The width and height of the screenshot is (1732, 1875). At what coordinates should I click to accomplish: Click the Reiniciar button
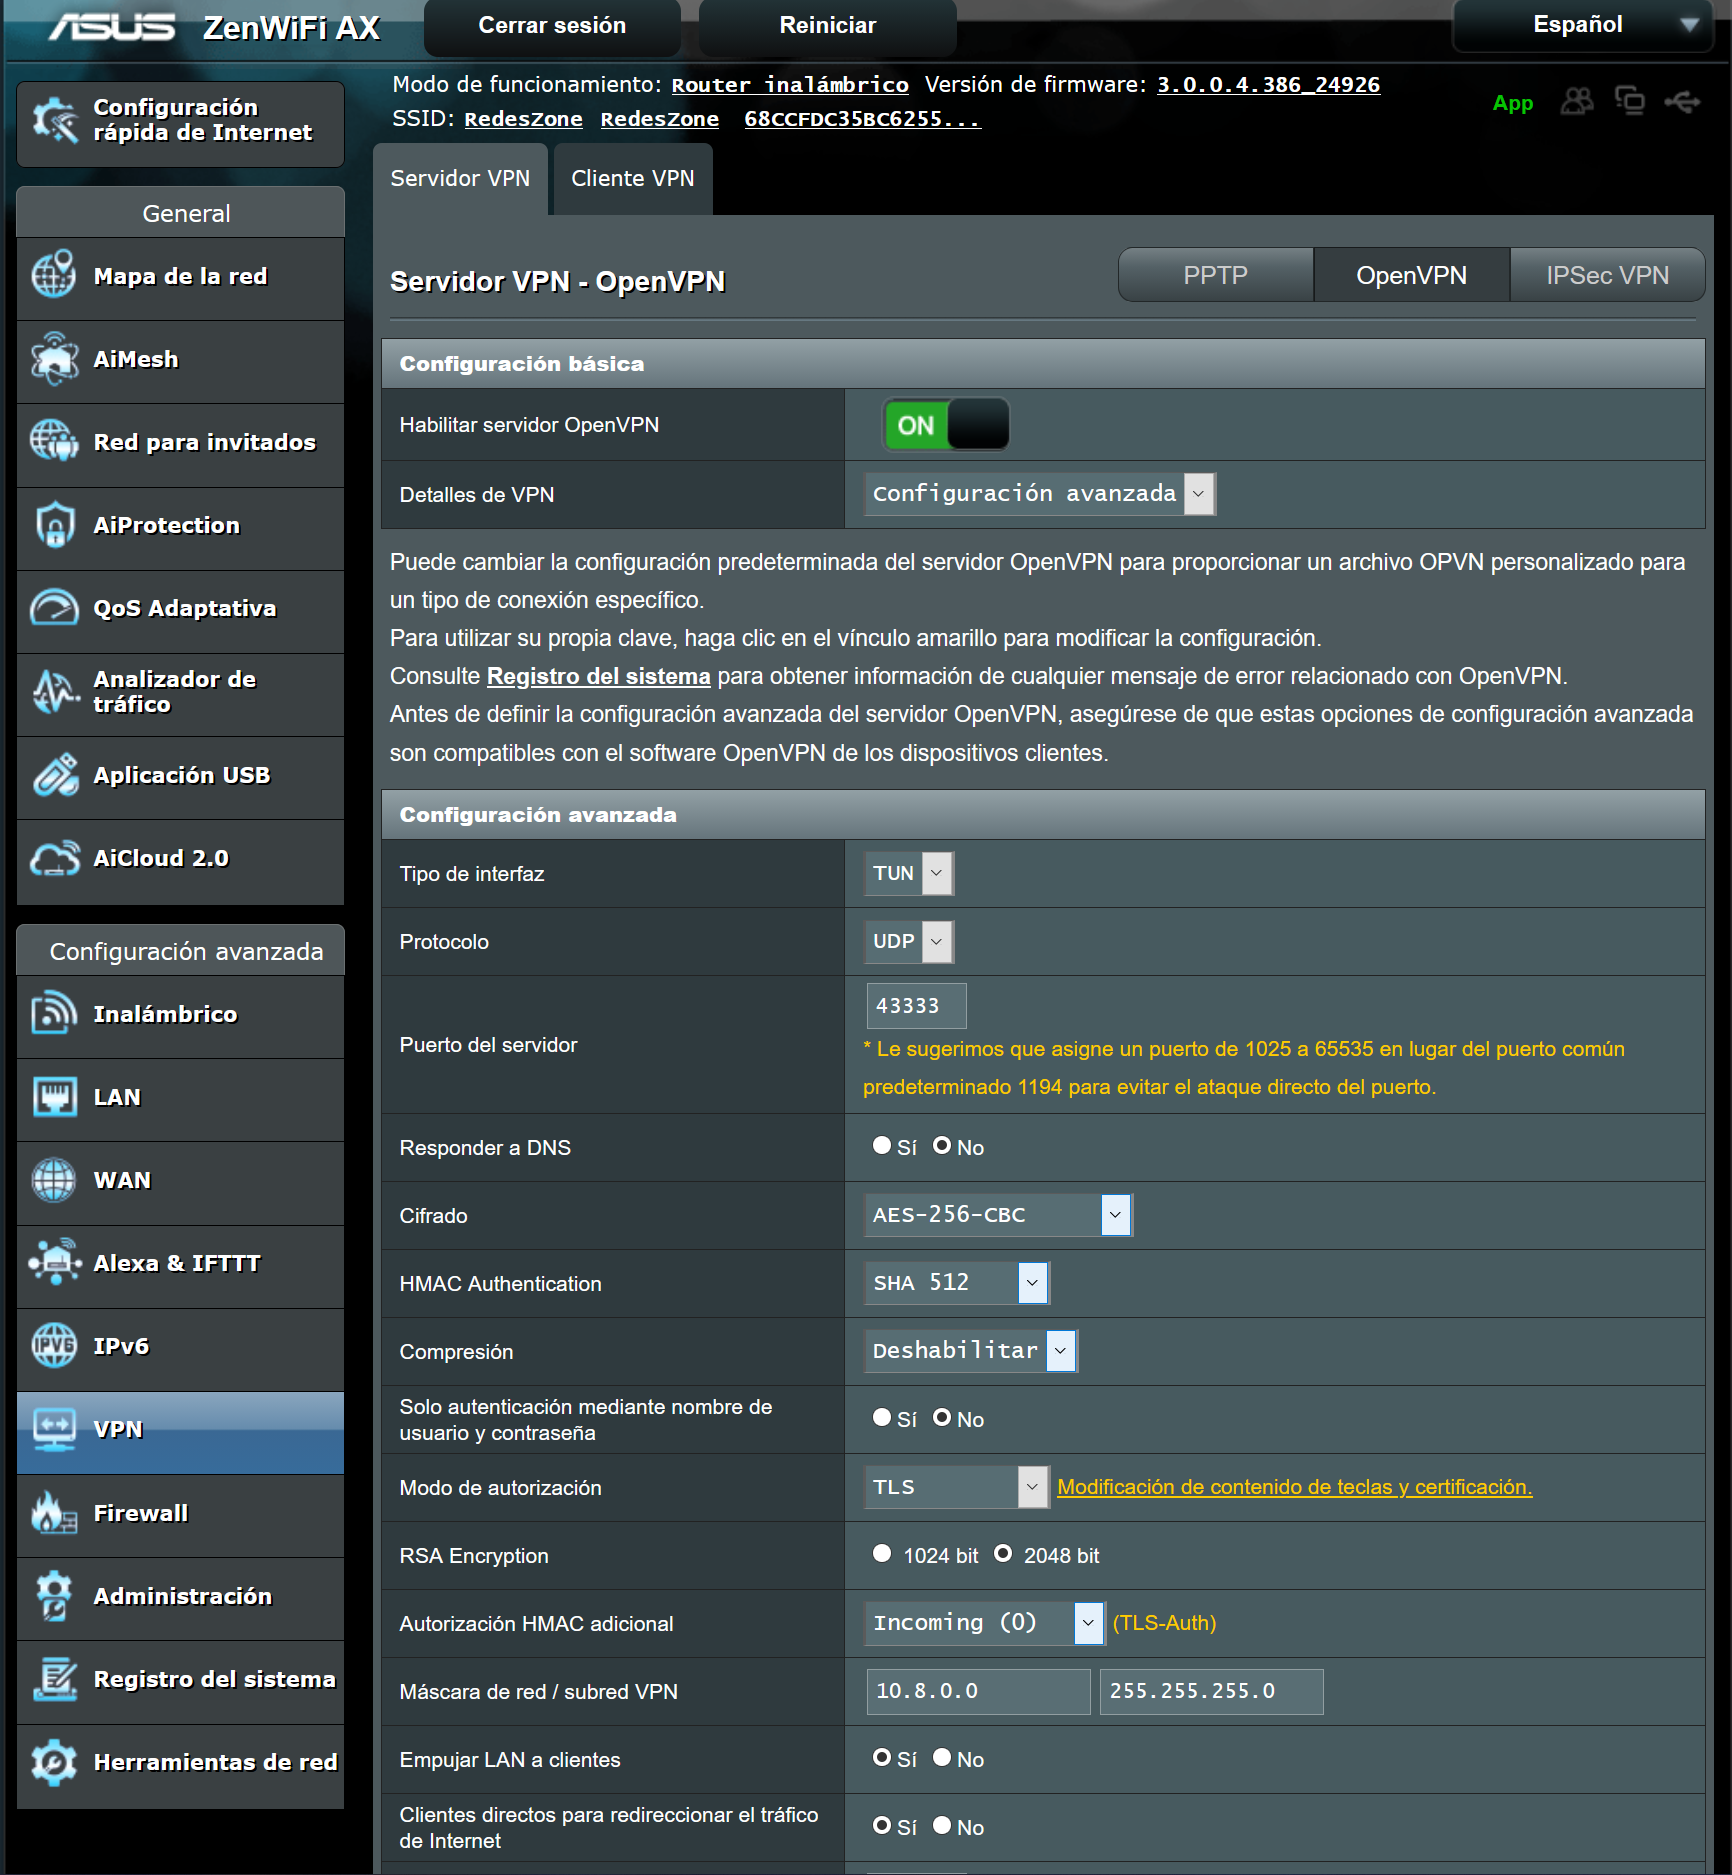click(x=828, y=26)
